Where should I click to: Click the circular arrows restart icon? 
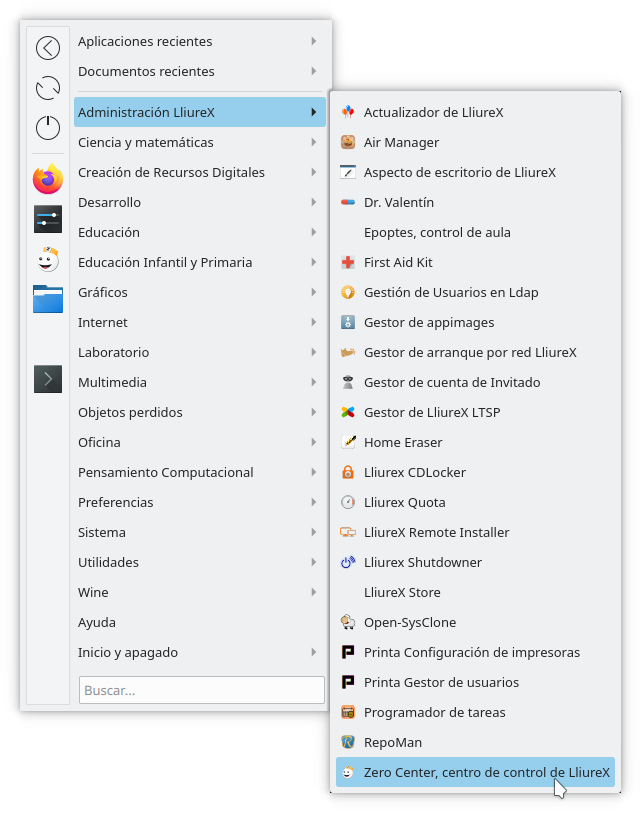point(48,88)
